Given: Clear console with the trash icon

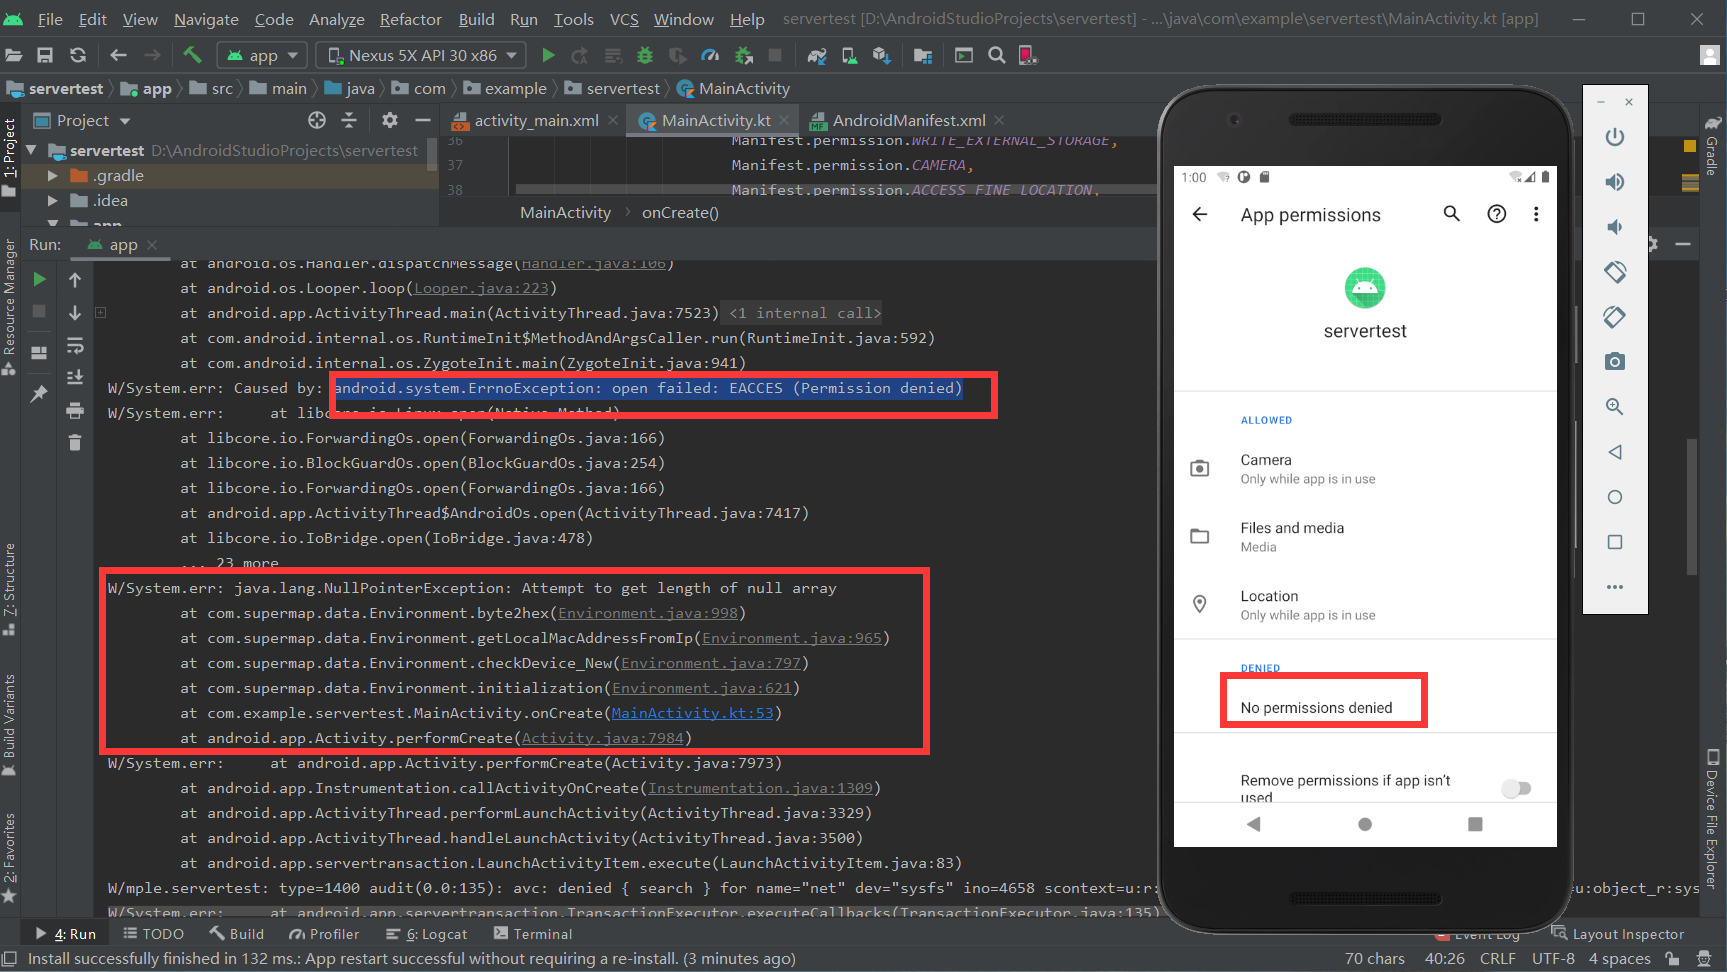Looking at the screenshot, I should tap(75, 442).
